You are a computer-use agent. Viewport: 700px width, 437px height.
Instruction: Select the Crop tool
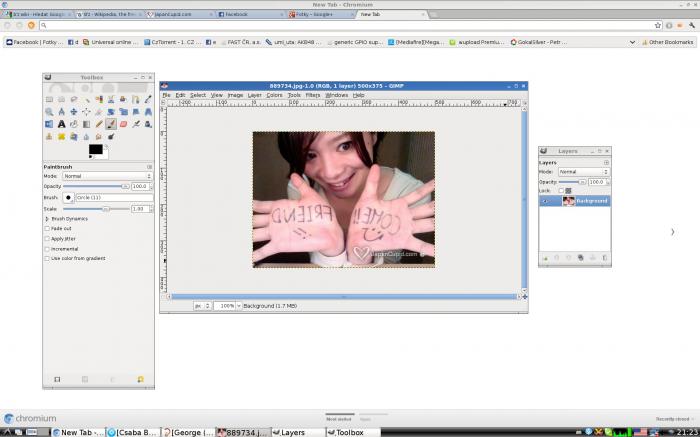[99, 112]
